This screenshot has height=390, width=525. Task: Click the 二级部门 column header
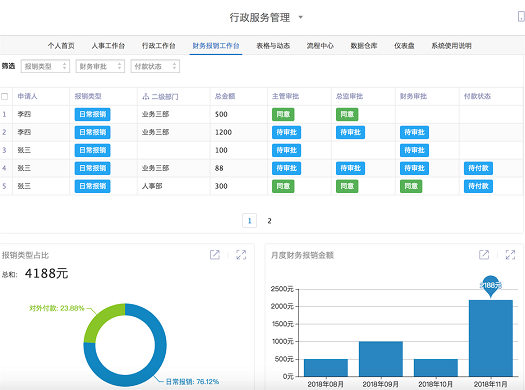[165, 97]
